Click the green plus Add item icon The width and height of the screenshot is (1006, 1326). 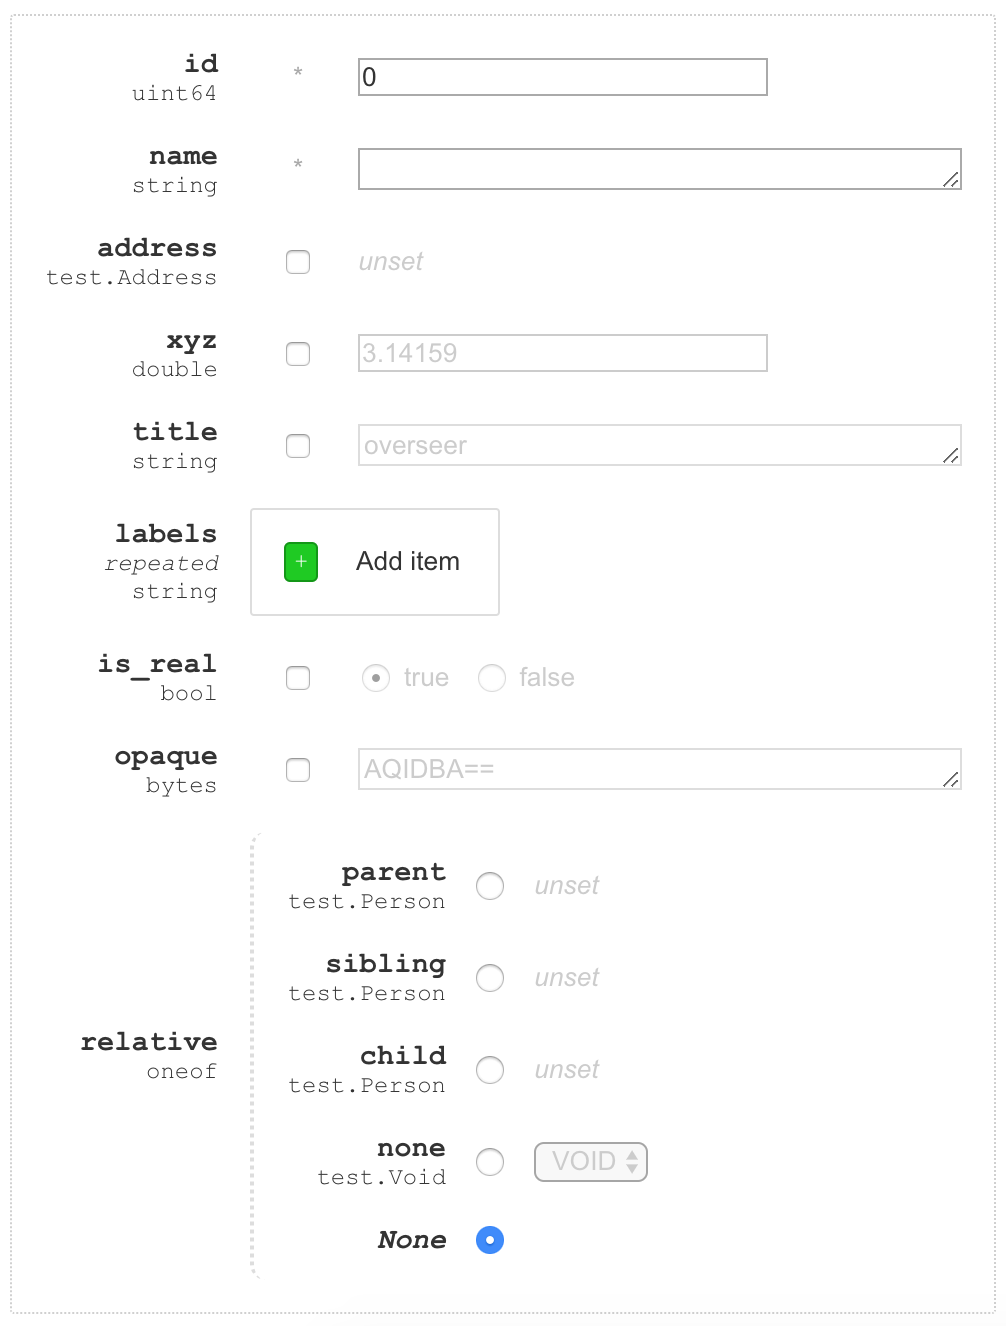pos(300,562)
